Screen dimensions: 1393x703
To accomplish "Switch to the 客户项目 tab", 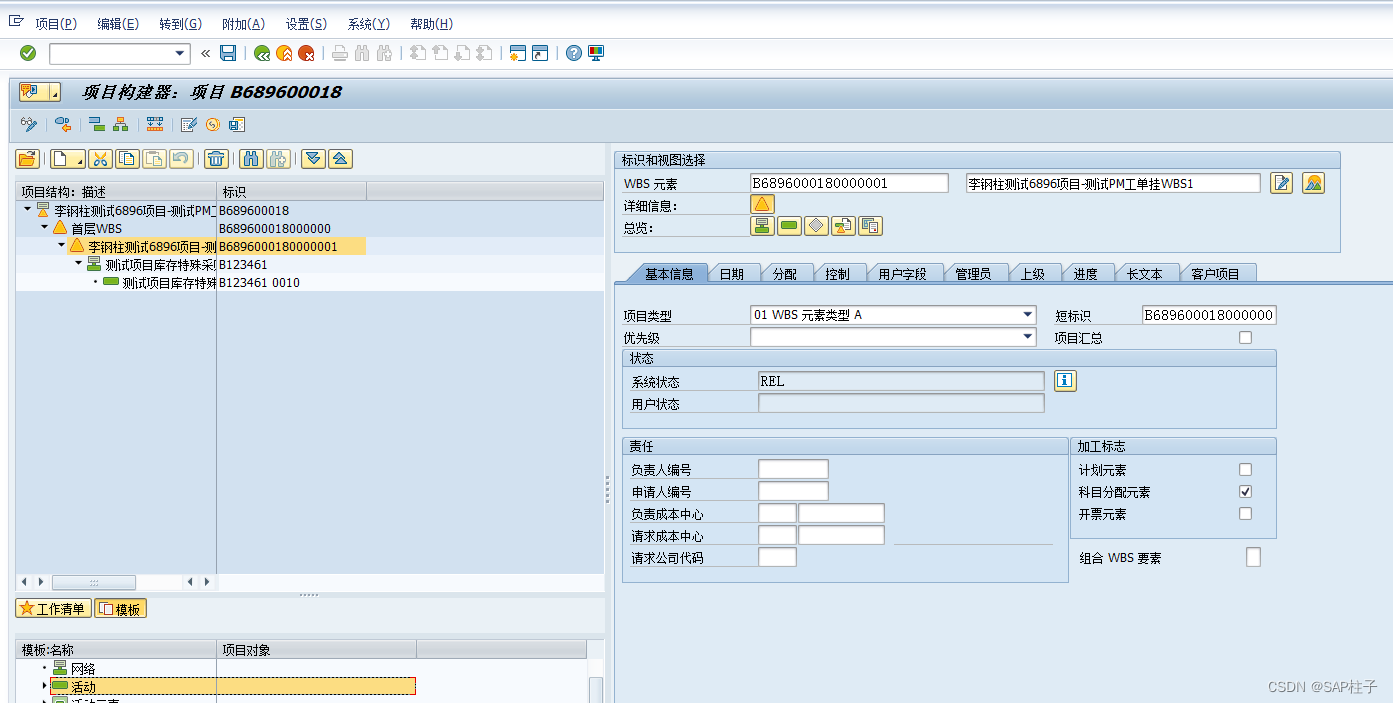I will click(1216, 273).
